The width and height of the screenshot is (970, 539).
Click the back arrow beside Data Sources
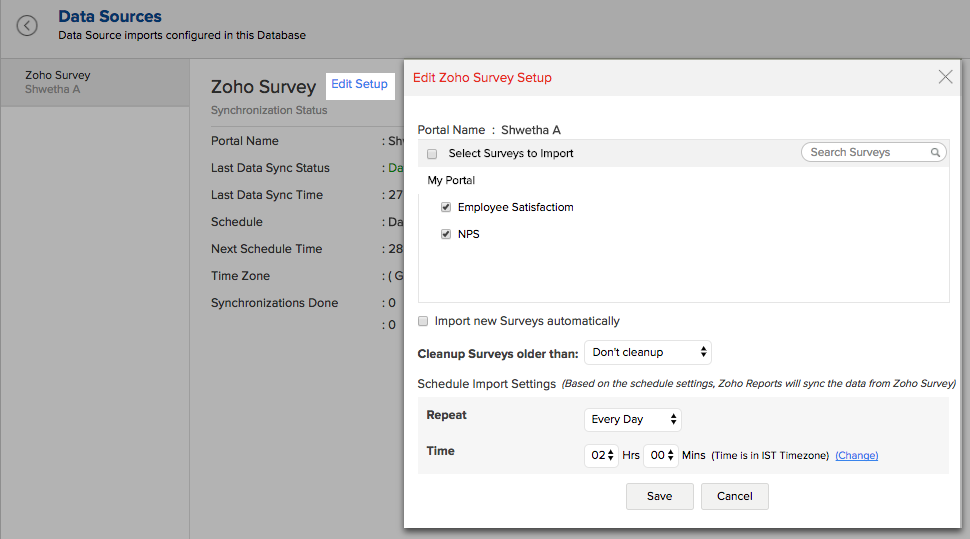pos(27,26)
